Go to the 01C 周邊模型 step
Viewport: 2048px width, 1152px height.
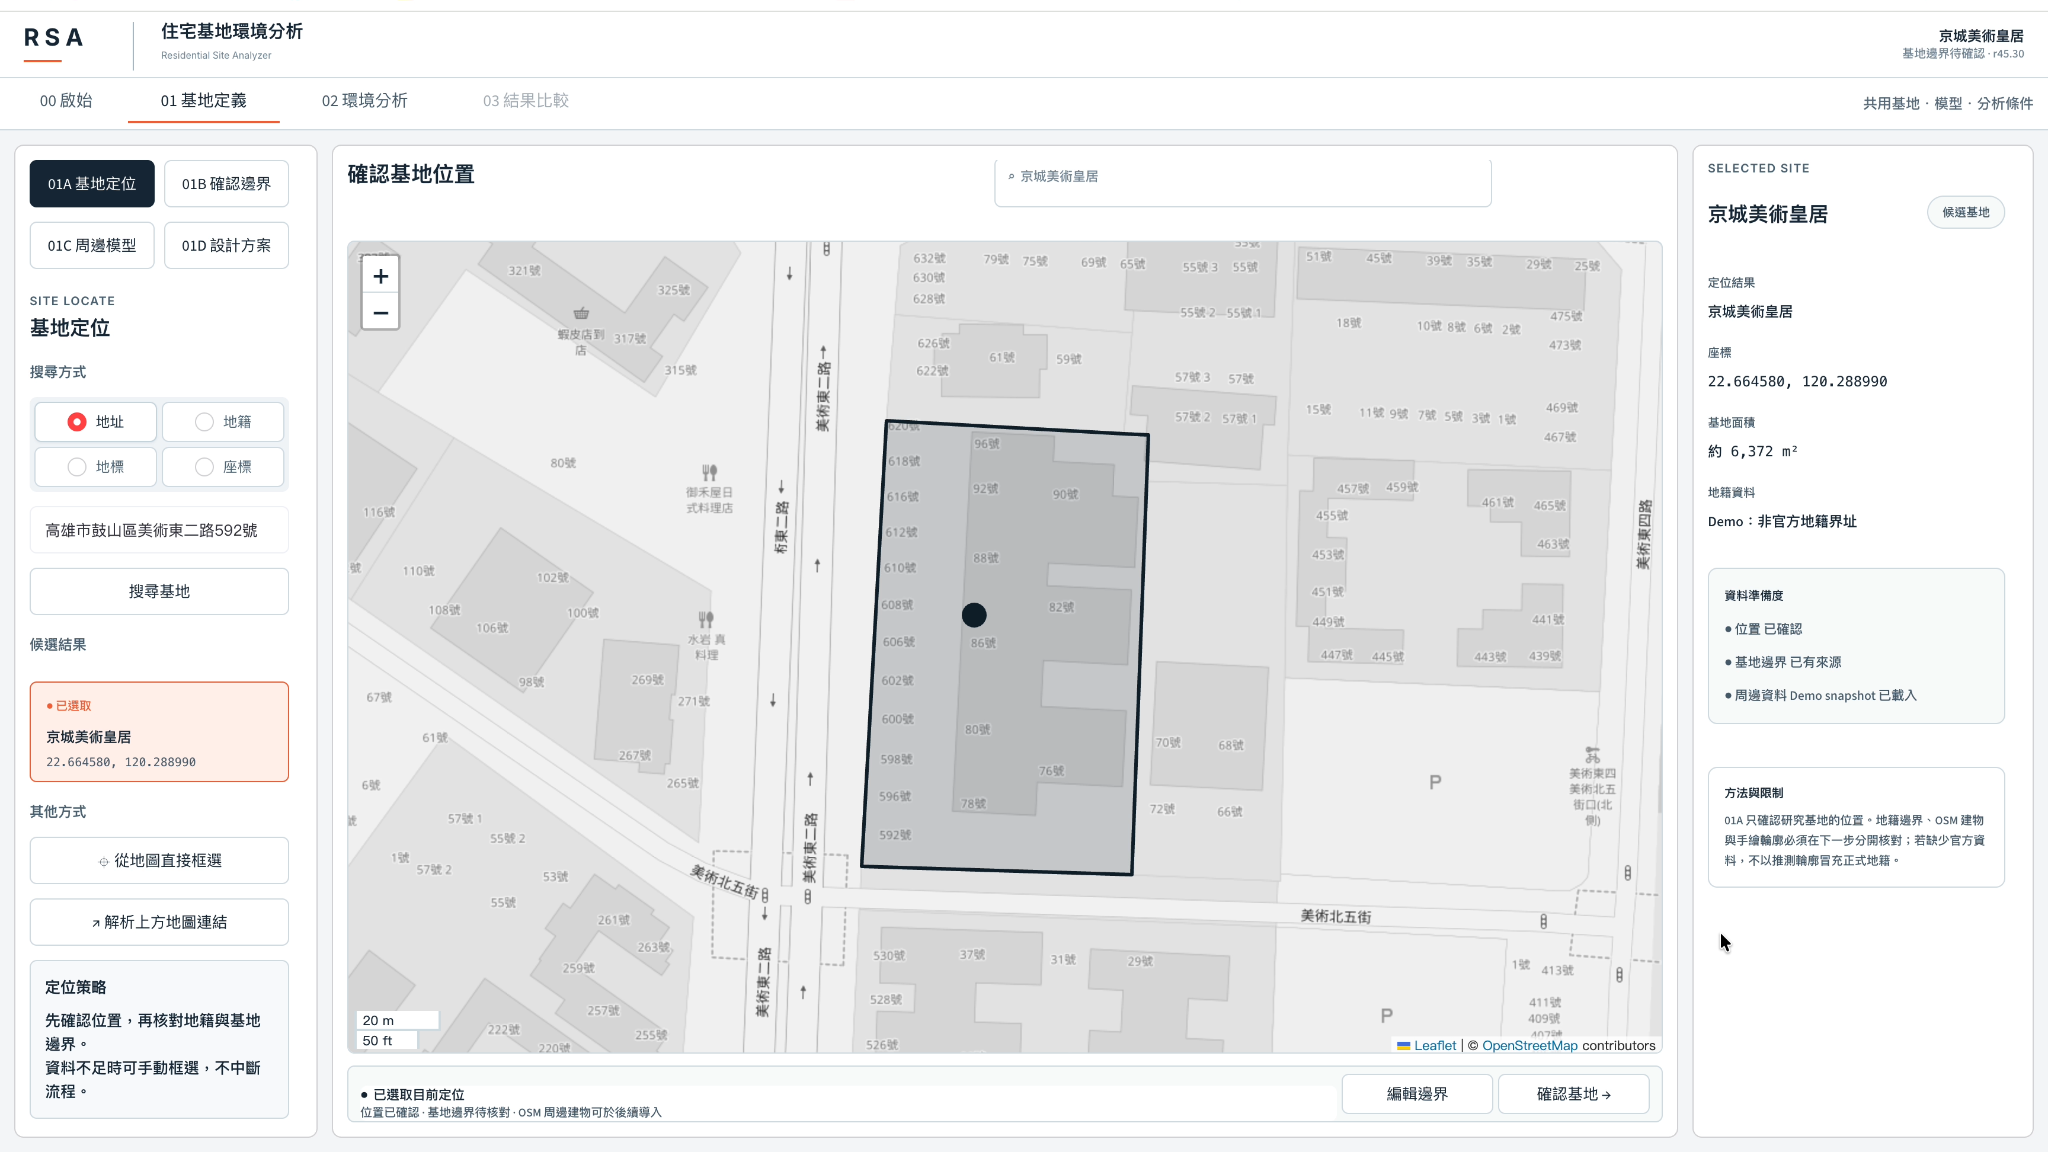pyautogui.click(x=92, y=245)
